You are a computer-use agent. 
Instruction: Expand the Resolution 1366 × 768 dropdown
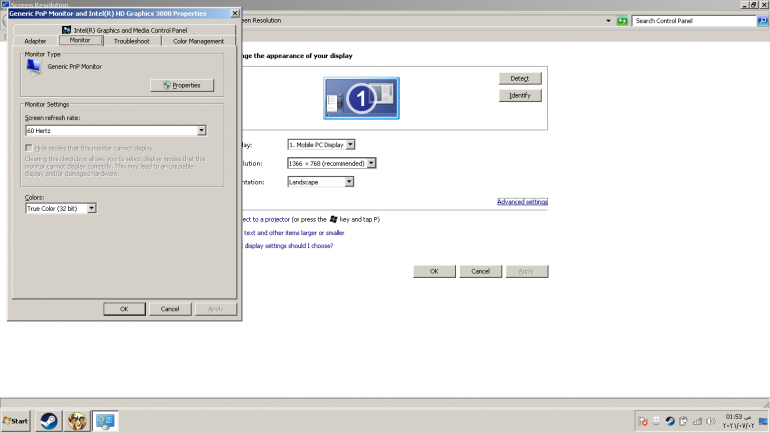pos(371,163)
